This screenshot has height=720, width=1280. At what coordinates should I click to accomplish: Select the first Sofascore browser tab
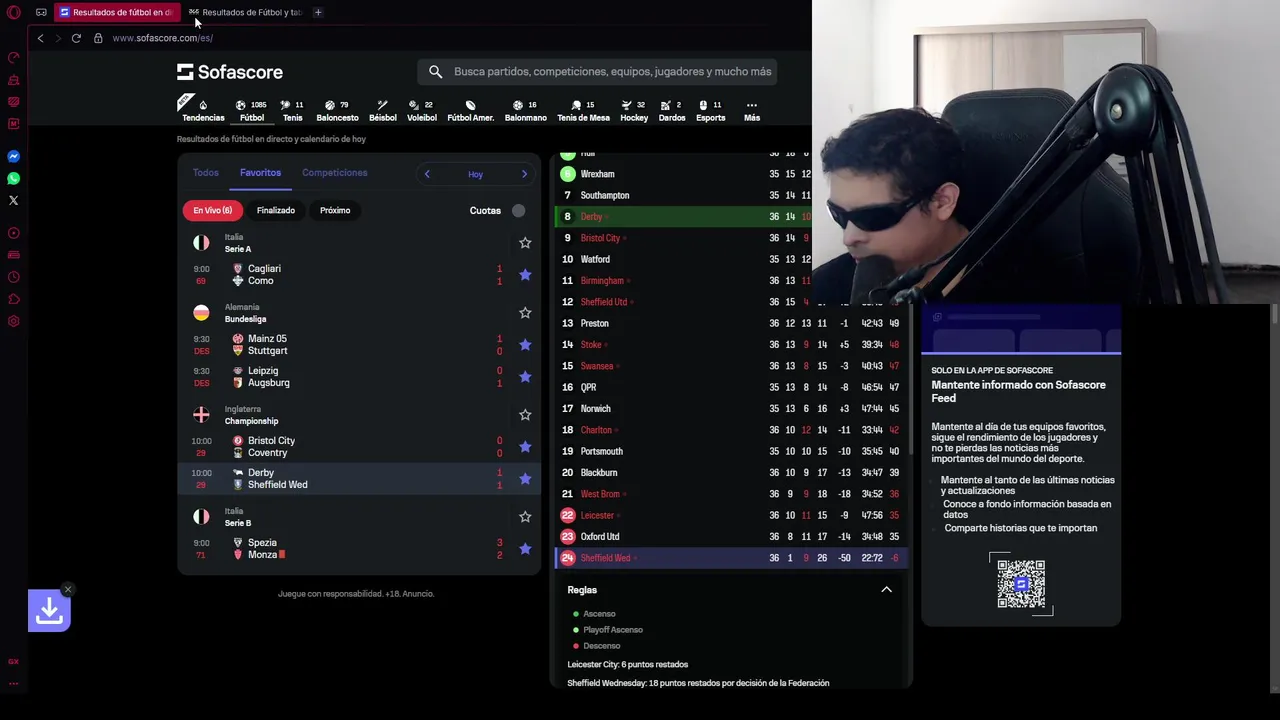[x=118, y=12]
